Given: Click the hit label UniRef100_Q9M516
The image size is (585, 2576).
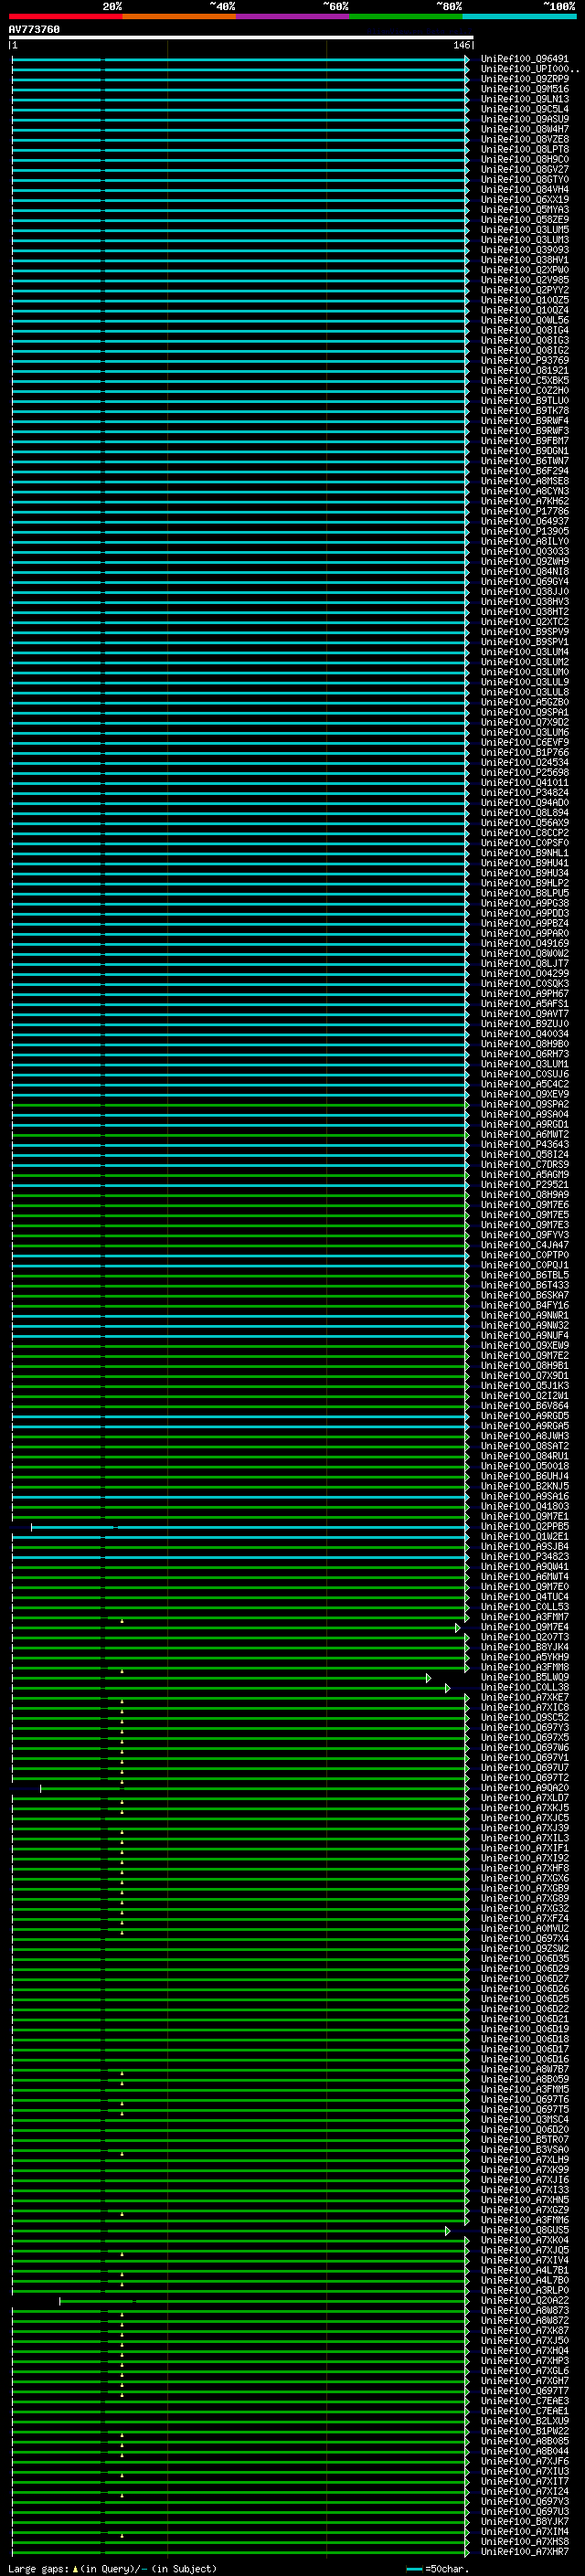Looking at the screenshot, I should click(x=524, y=89).
